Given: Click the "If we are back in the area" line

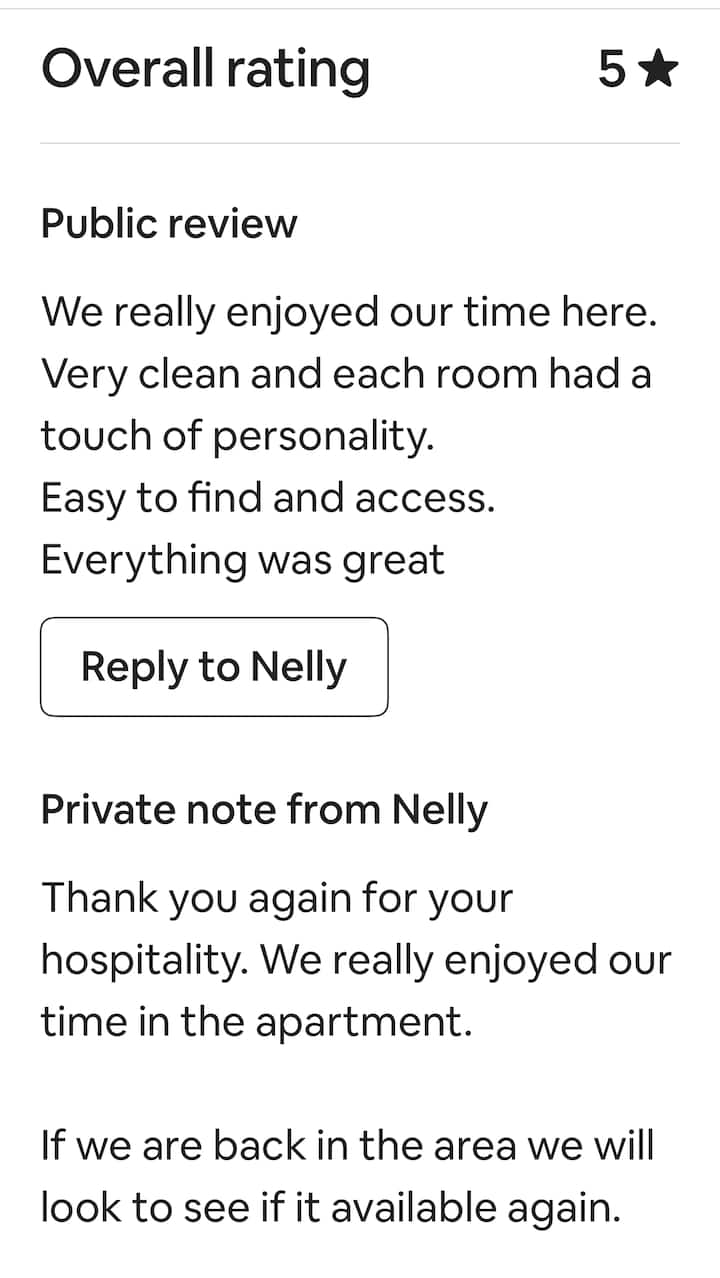Looking at the screenshot, I should pos(347,1145).
